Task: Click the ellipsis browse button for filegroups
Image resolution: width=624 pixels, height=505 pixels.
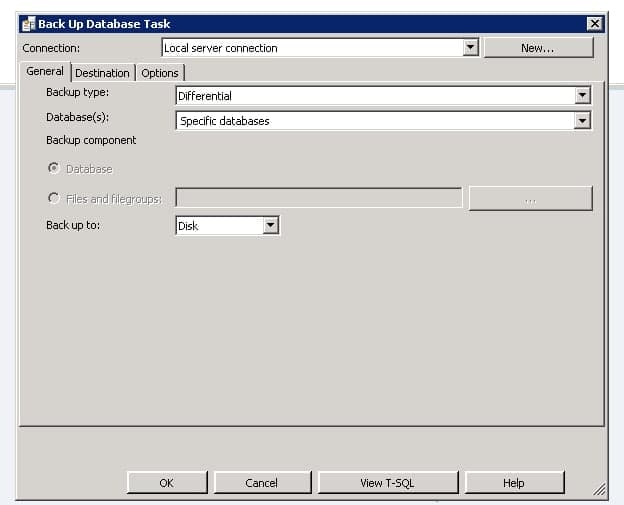Action: coord(530,198)
